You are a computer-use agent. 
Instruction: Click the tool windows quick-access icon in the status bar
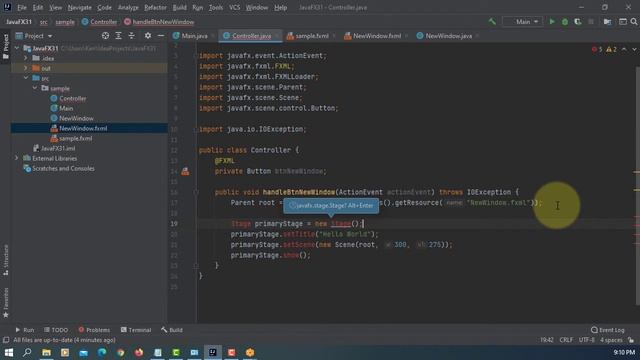click(6, 340)
